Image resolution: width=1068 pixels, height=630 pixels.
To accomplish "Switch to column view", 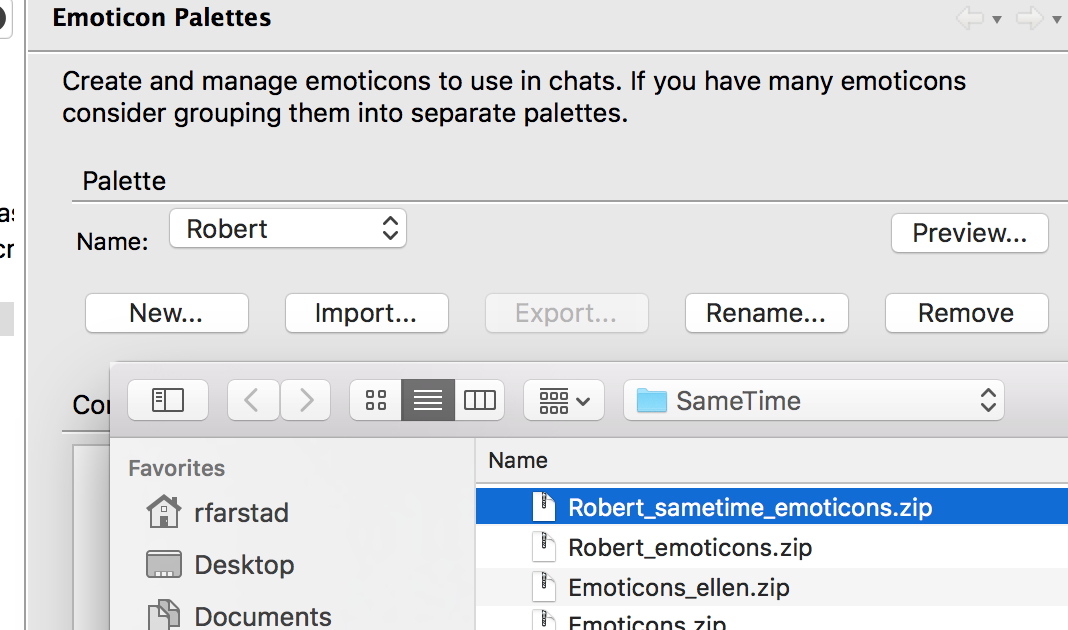I will [x=480, y=401].
